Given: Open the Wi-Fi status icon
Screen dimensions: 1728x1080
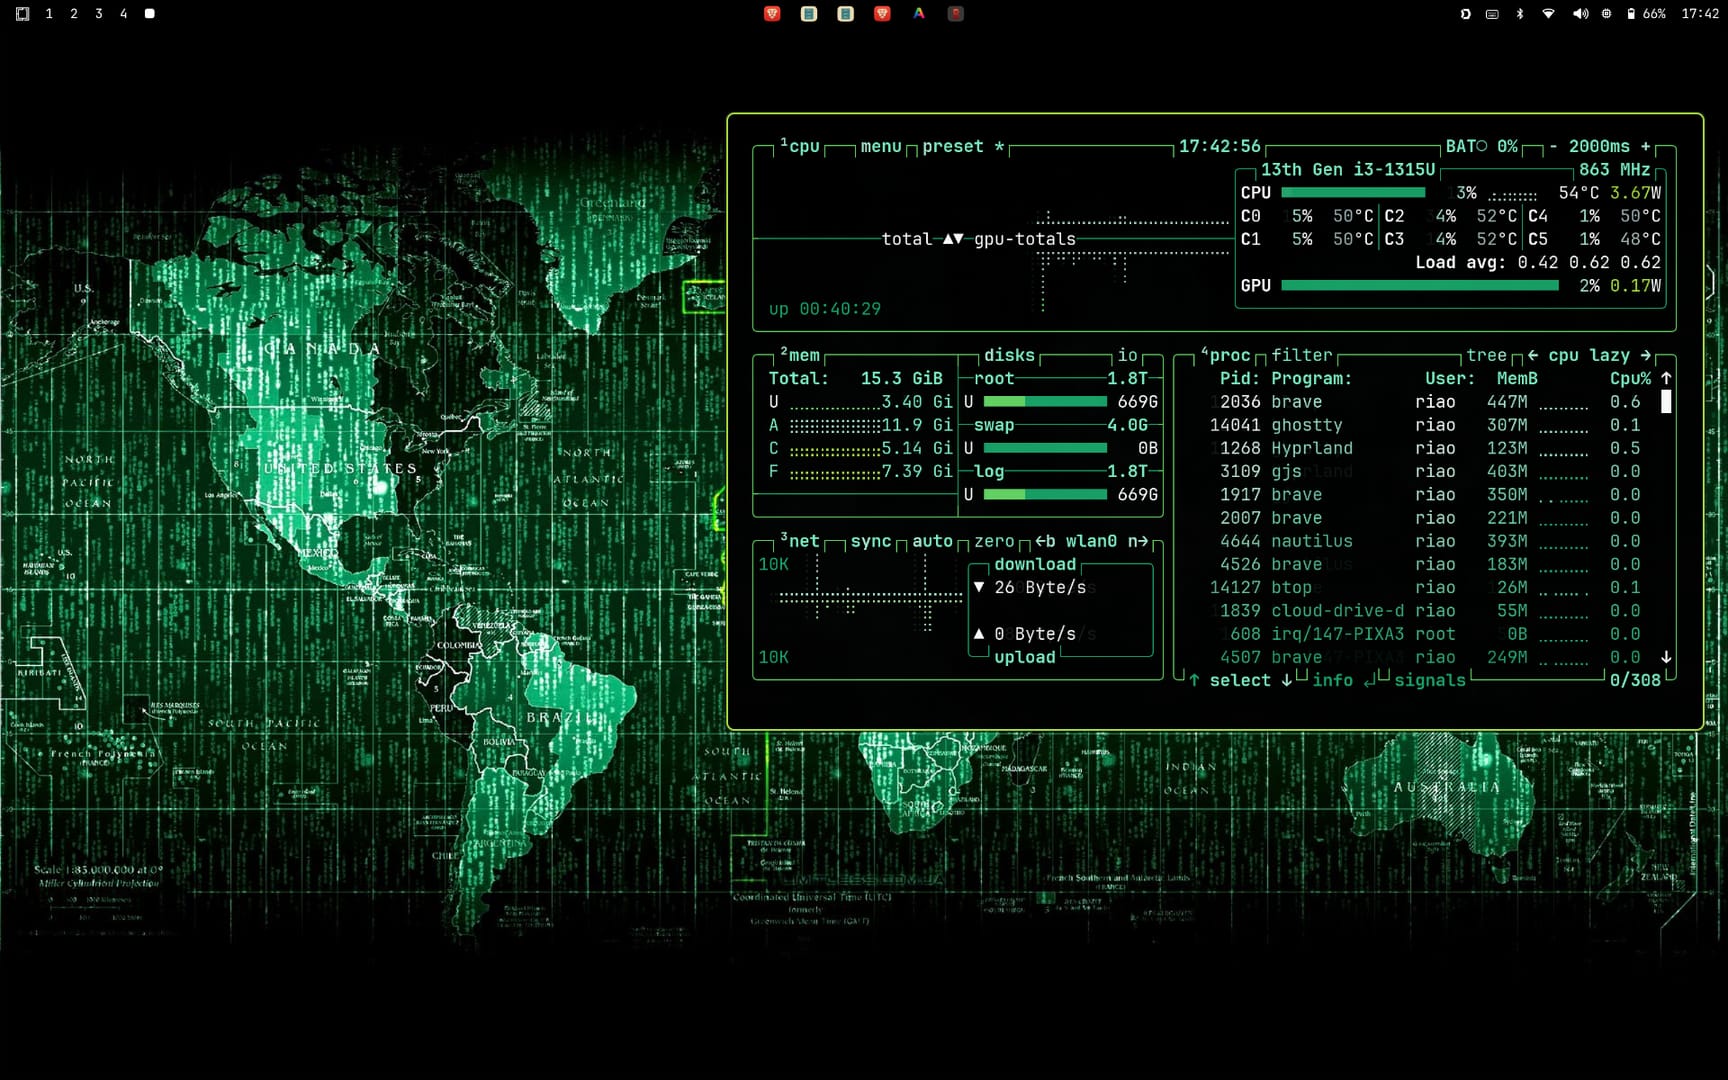Looking at the screenshot, I should (x=1549, y=14).
